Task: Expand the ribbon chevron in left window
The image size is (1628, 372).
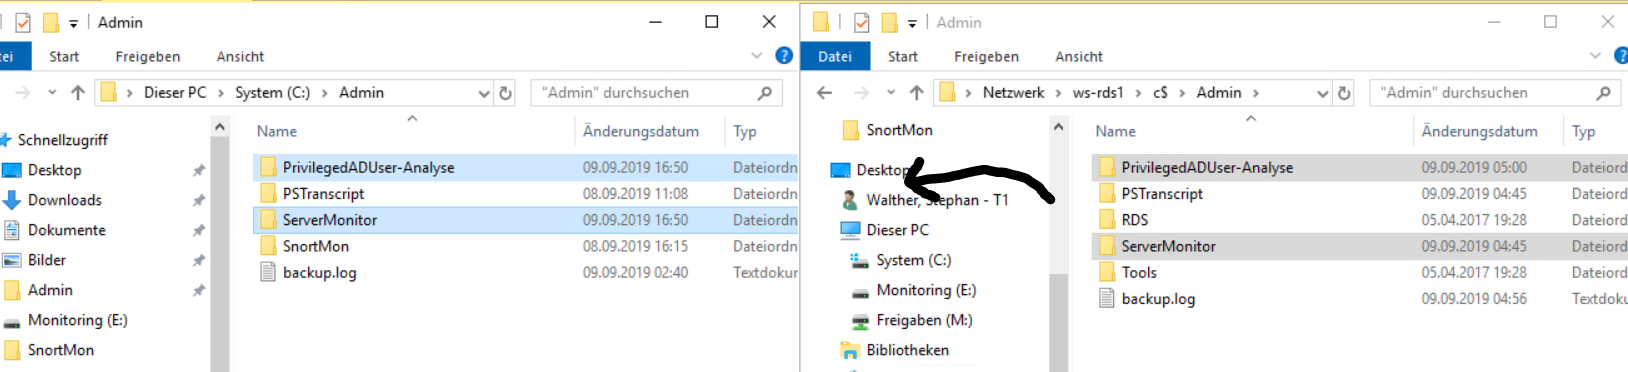Action: coord(757,56)
